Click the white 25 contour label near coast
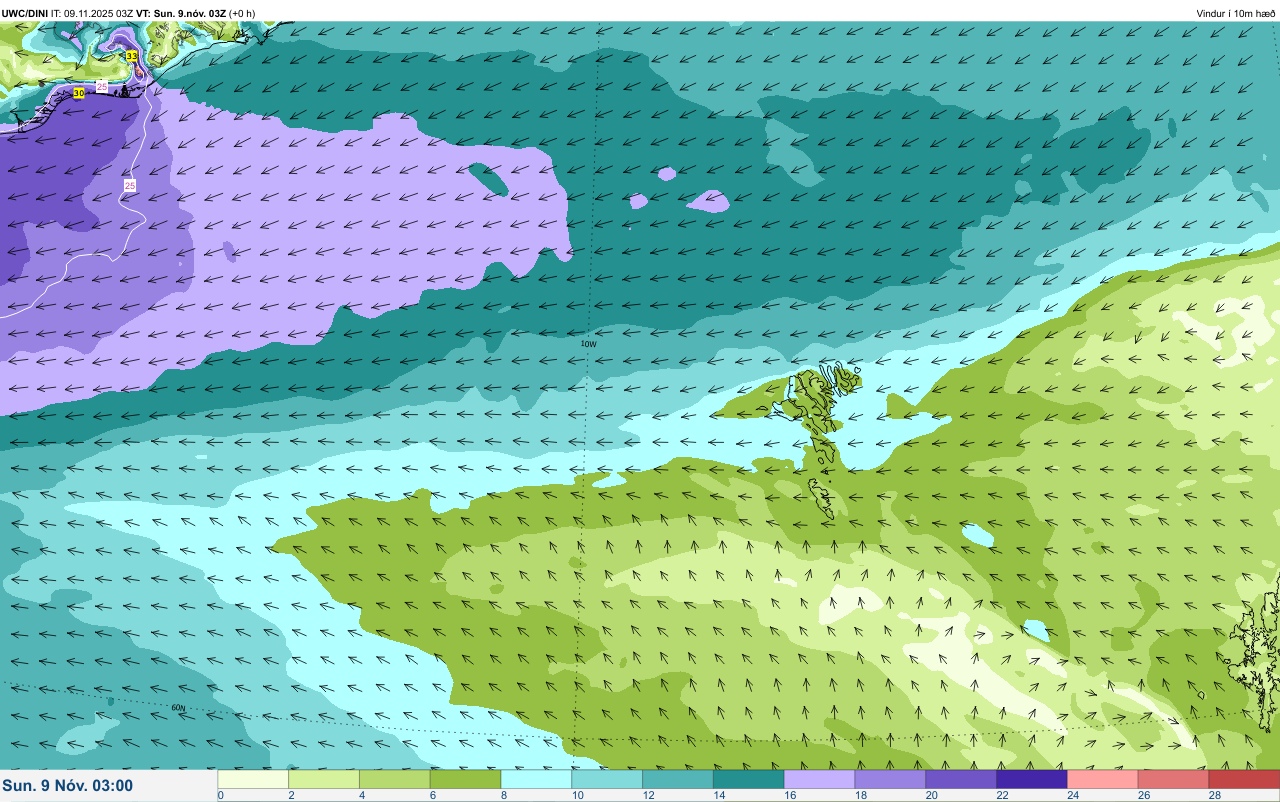Viewport: 1280px width, 802px height. tap(102, 88)
